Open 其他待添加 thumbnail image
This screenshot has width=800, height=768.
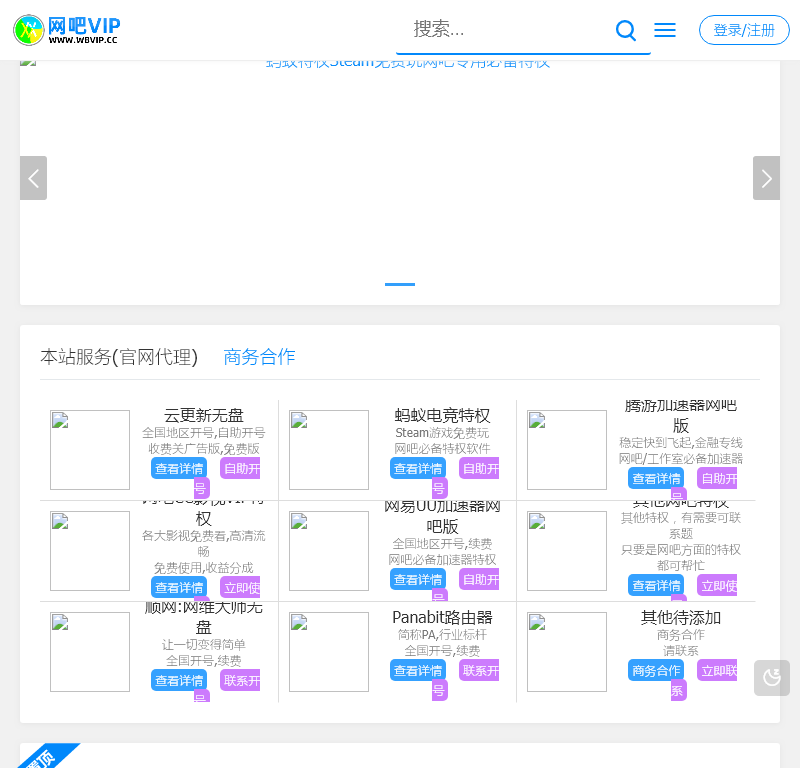(x=567, y=652)
